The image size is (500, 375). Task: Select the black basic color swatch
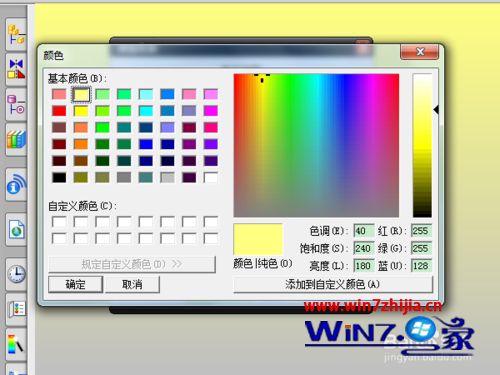point(59,177)
